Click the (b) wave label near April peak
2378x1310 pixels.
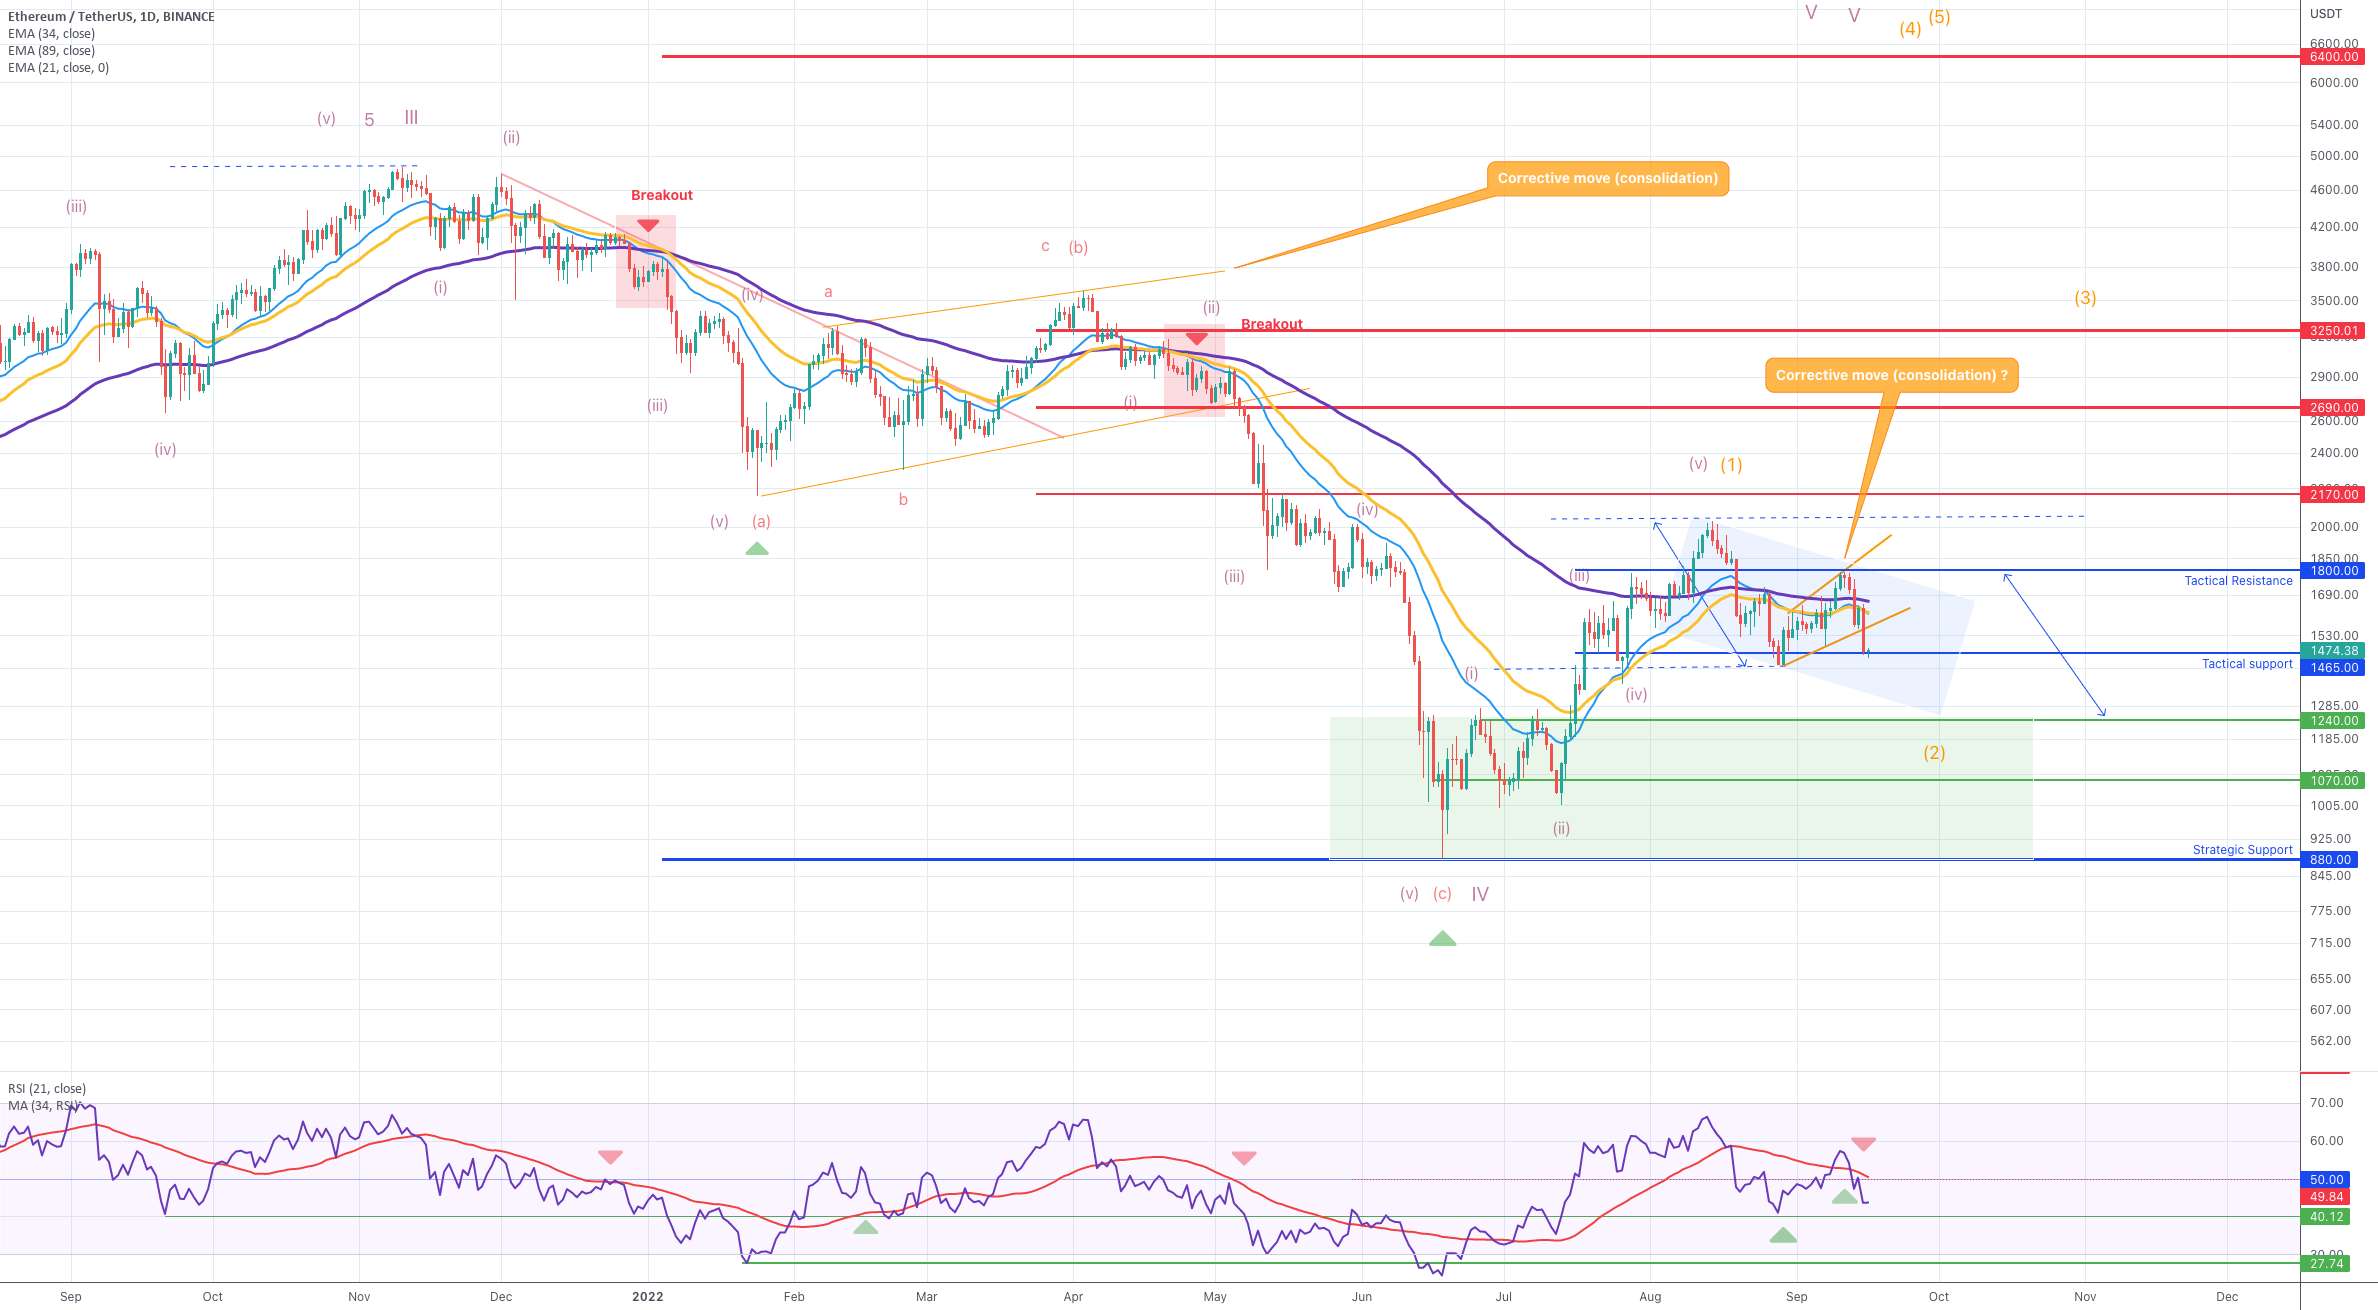1078,247
